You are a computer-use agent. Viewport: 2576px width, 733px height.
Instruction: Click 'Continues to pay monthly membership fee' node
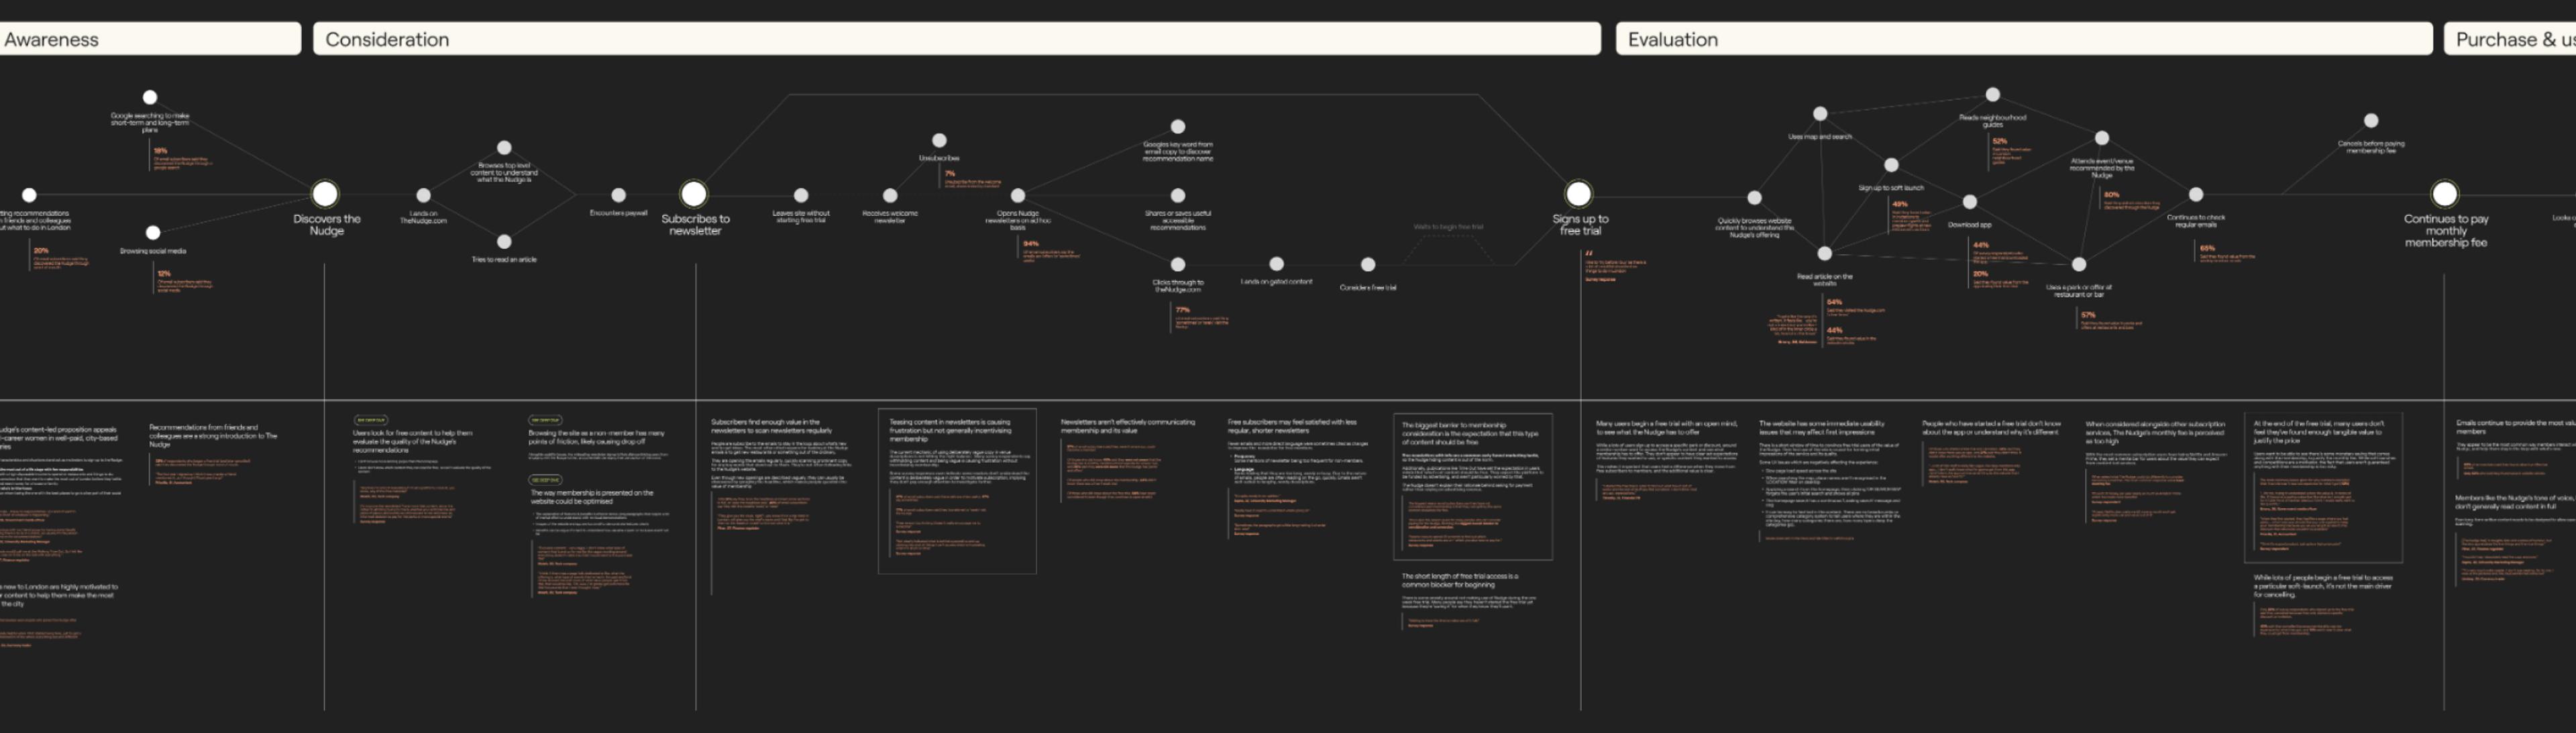(x=2444, y=193)
